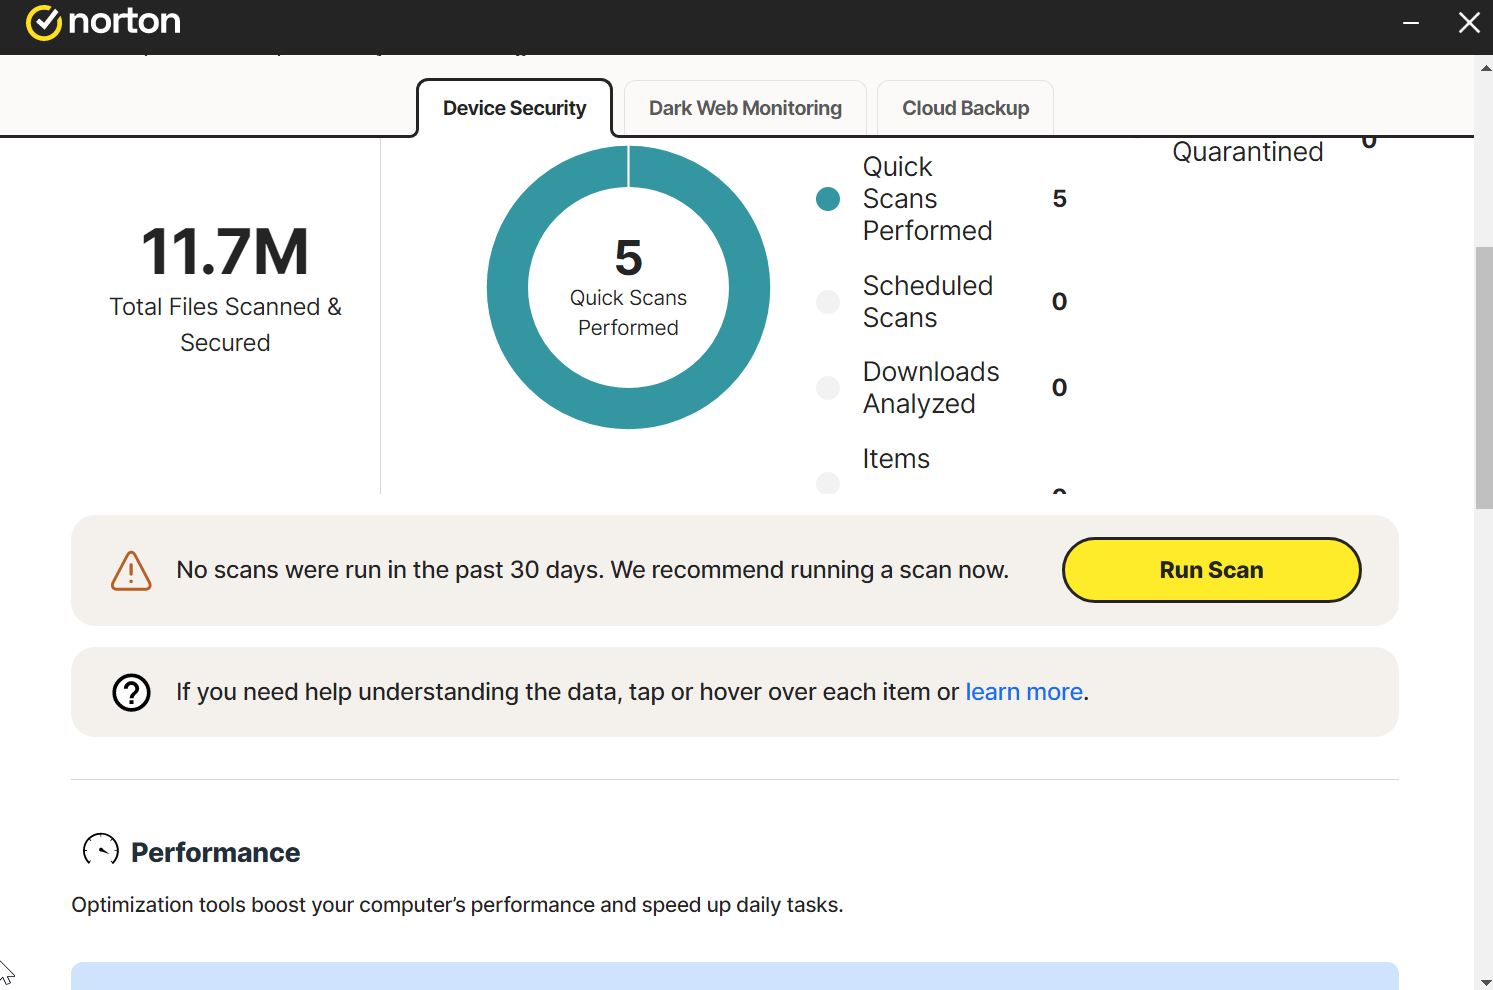
Task: Click the scrollbar down arrow
Action: tap(1484, 981)
